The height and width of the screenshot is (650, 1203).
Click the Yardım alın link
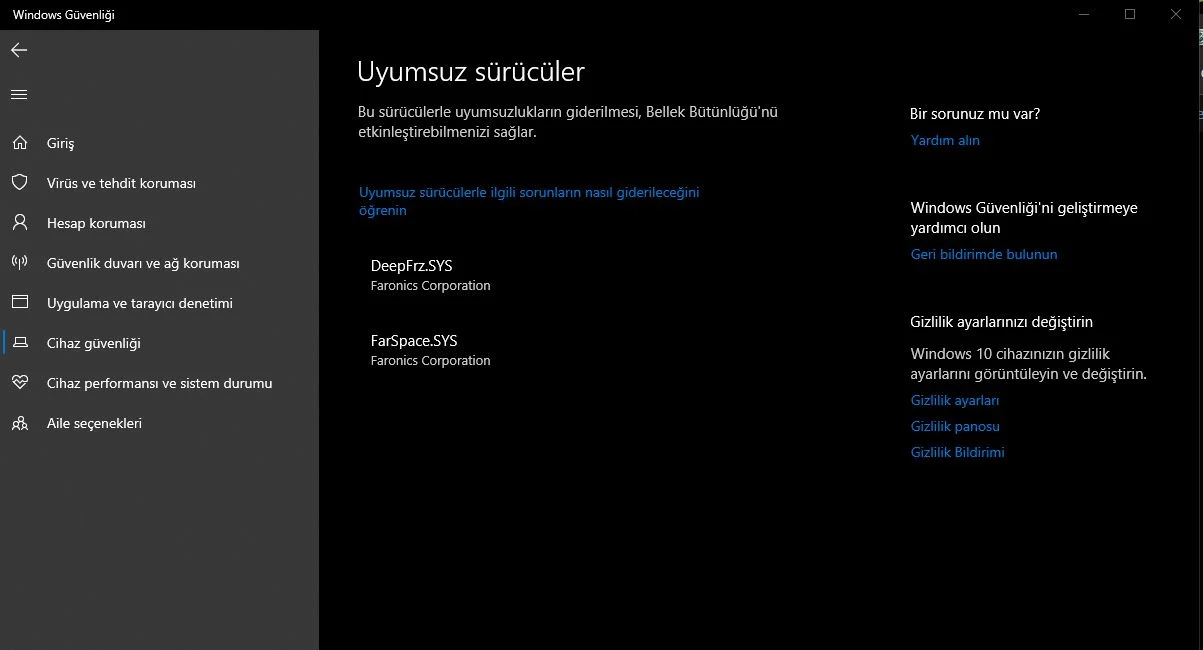click(945, 140)
